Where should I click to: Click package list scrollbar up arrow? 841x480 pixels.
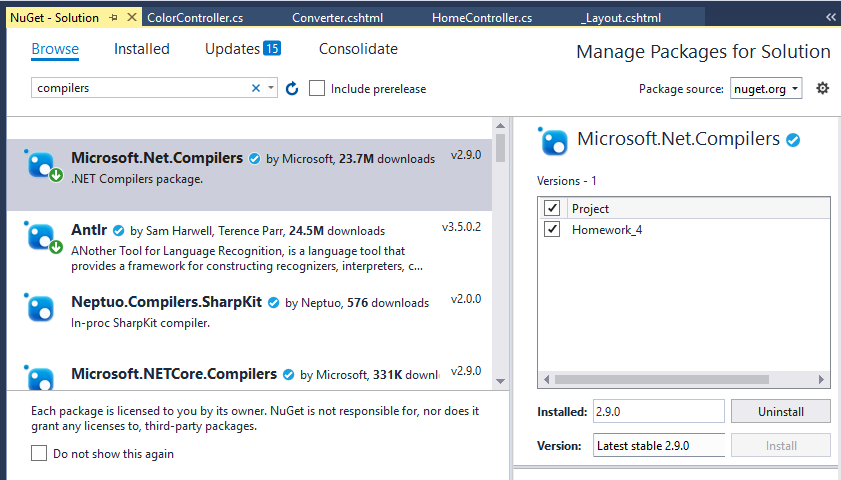tap(500, 125)
